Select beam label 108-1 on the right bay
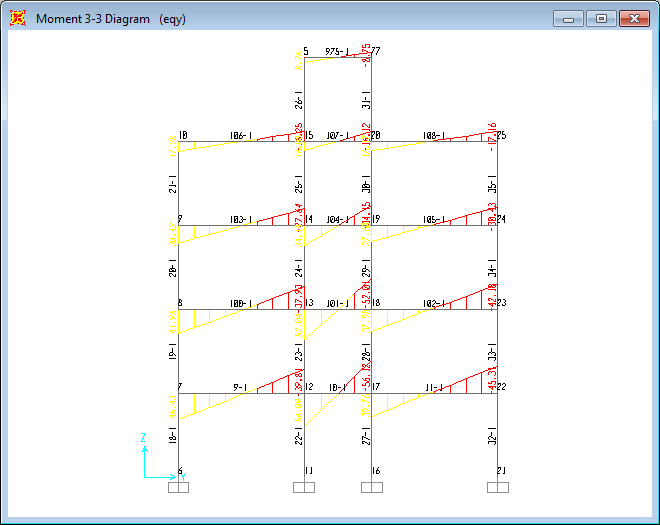The height and width of the screenshot is (525, 660). [433, 135]
